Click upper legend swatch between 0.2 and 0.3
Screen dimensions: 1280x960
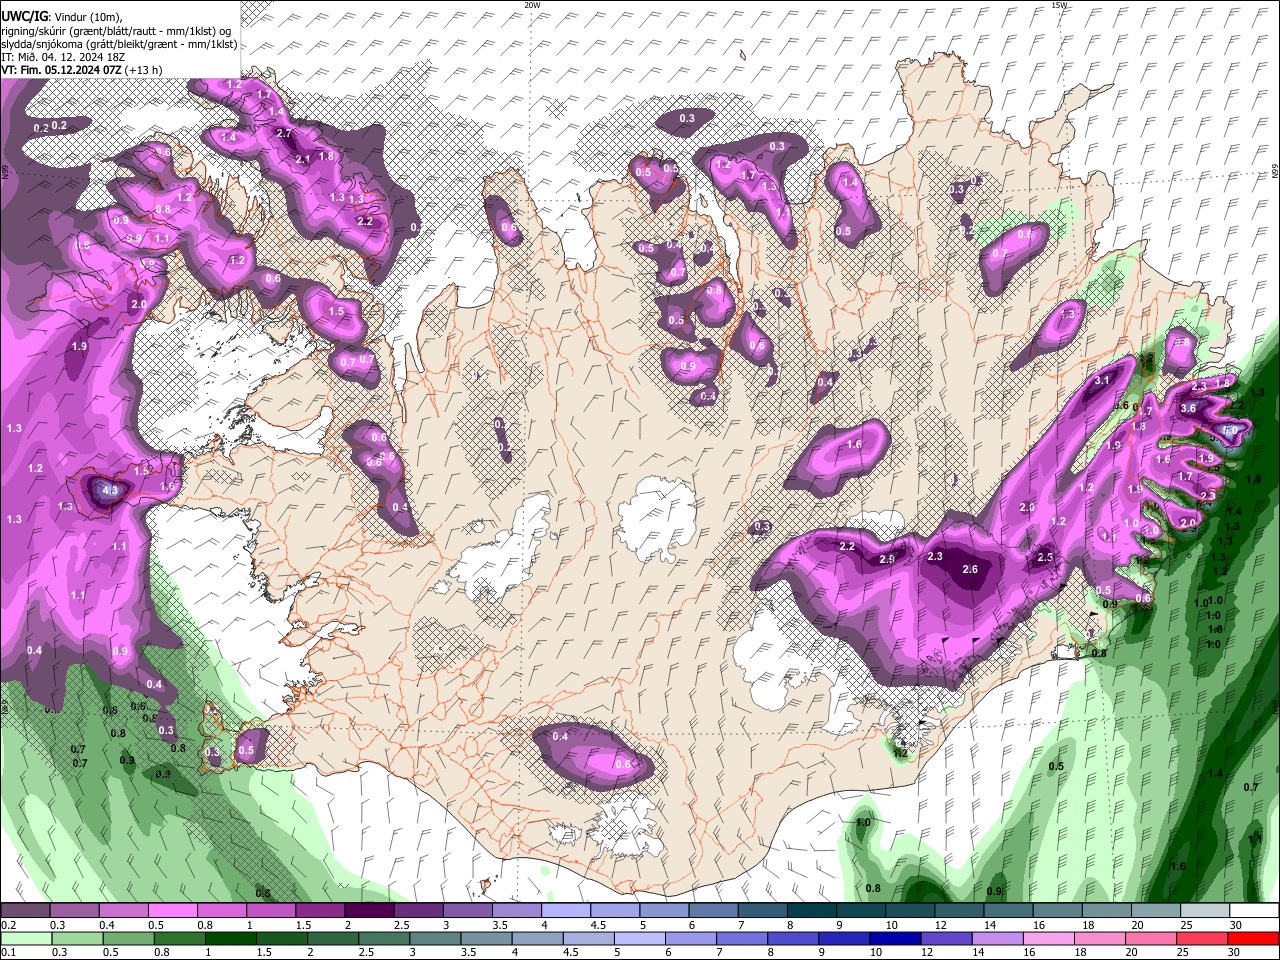pos(24,911)
